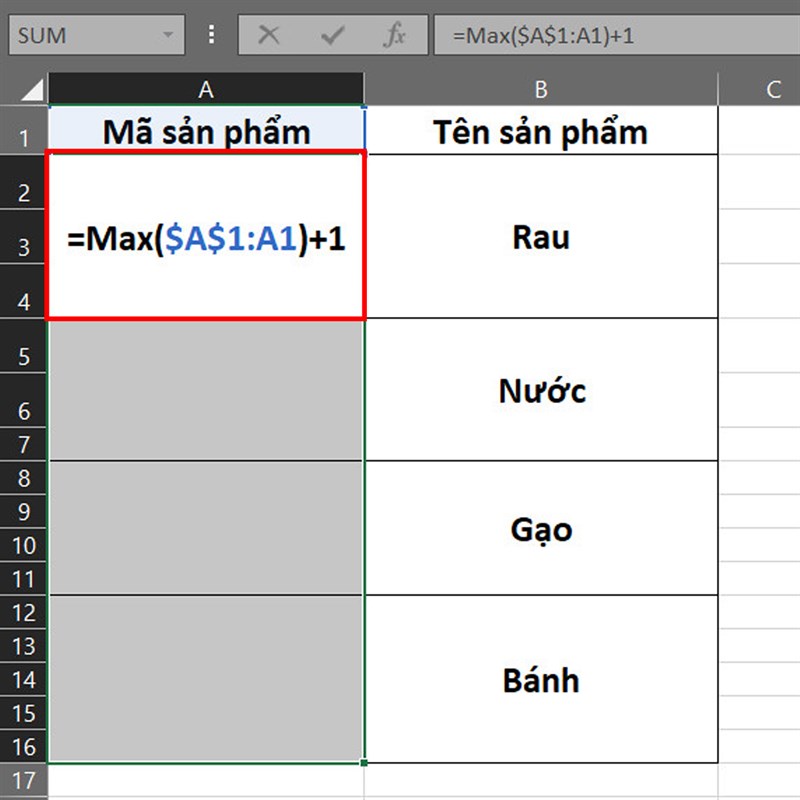The width and height of the screenshot is (800, 800).
Task: Confirm entry using the checkmark icon
Action: [x=332, y=33]
